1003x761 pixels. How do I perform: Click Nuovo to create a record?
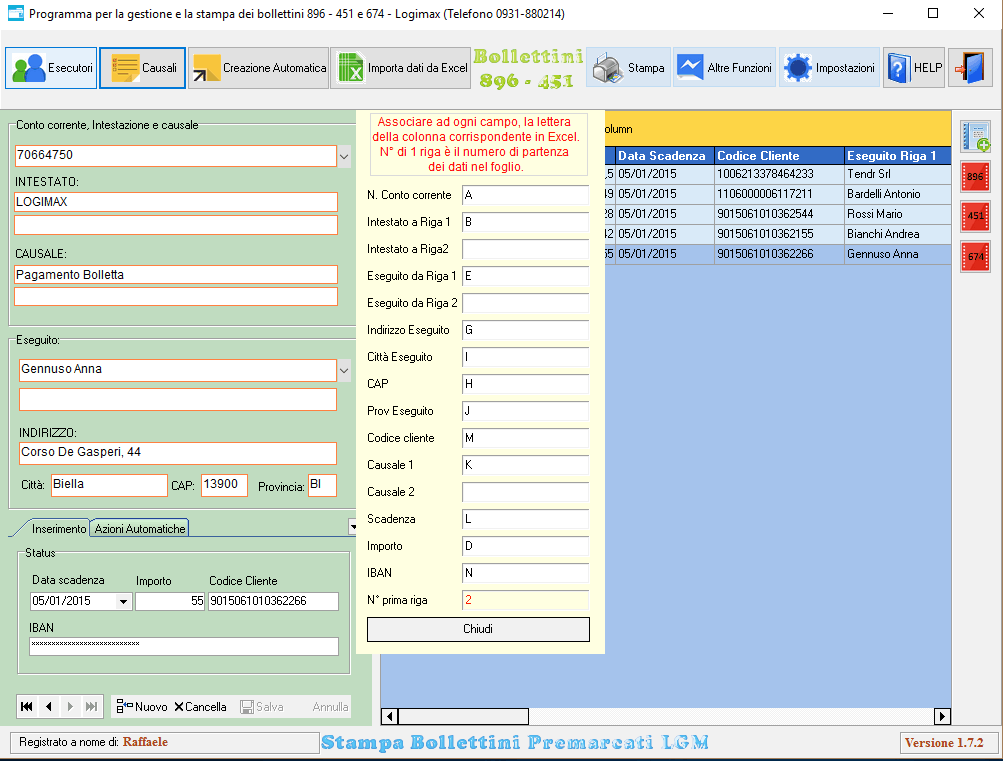point(142,707)
